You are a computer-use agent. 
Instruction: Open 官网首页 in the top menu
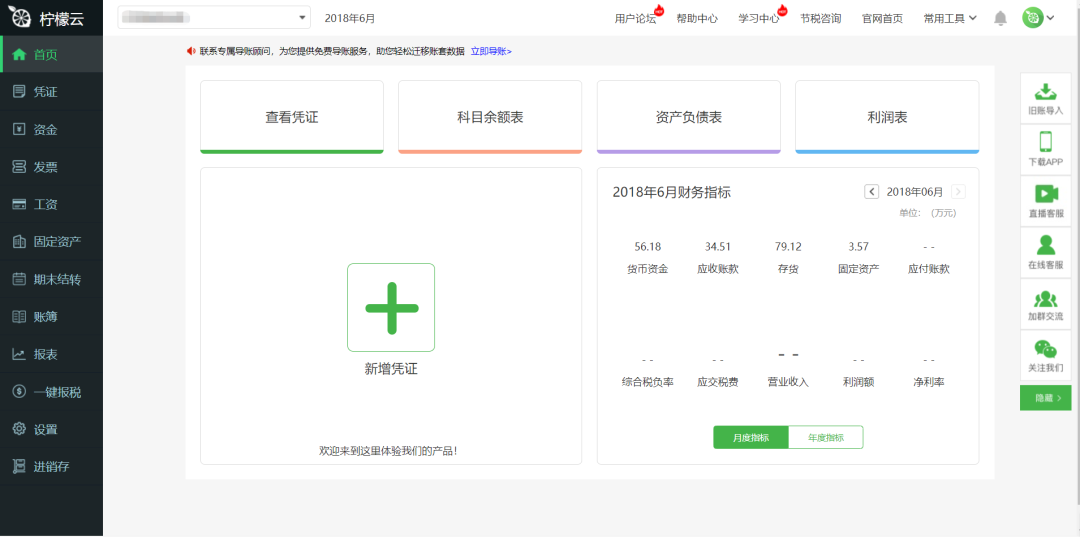pos(882,19)
